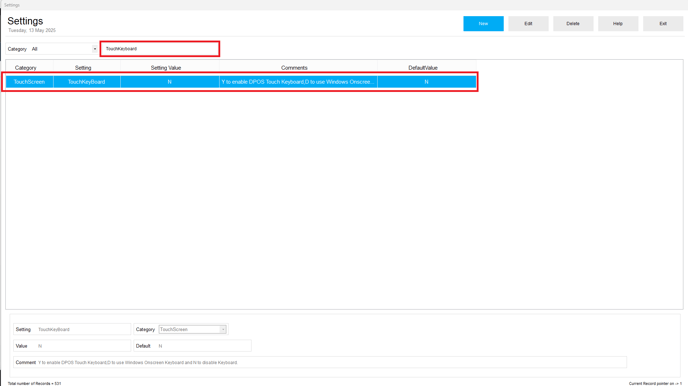This screenshot has height=386, width=688.
Task: Click the Comments cell starting 'Y to enable DPOS'
Action: coord(298,82)
